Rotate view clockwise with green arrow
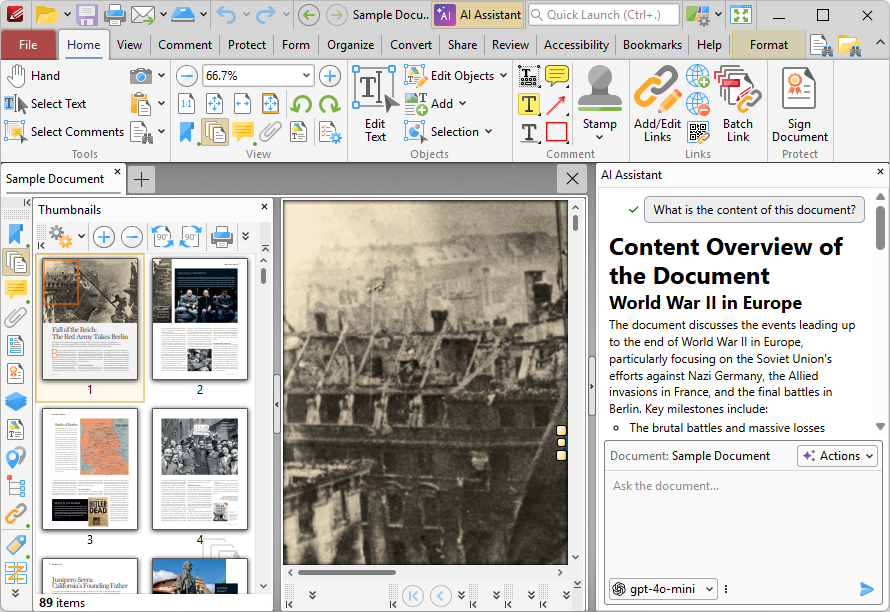 pos(329,104)
